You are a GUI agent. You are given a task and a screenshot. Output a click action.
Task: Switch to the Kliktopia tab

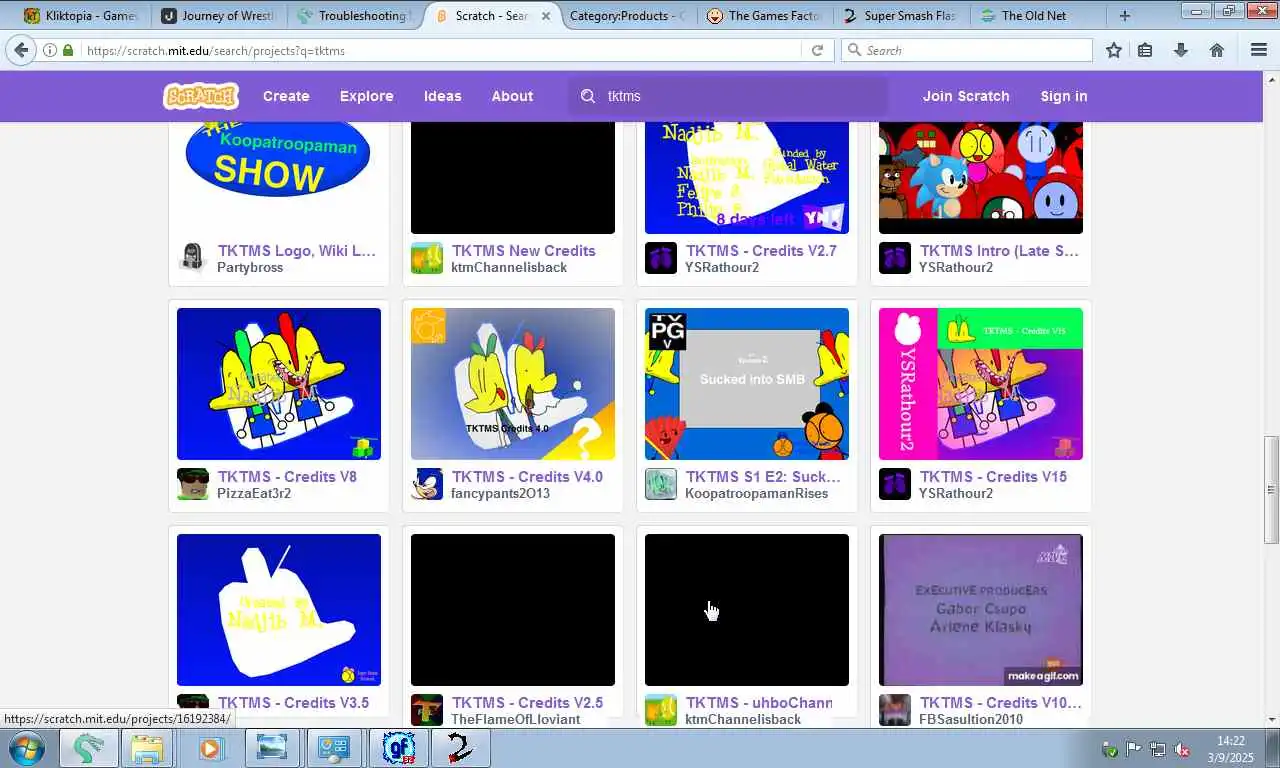coord(84,15)
